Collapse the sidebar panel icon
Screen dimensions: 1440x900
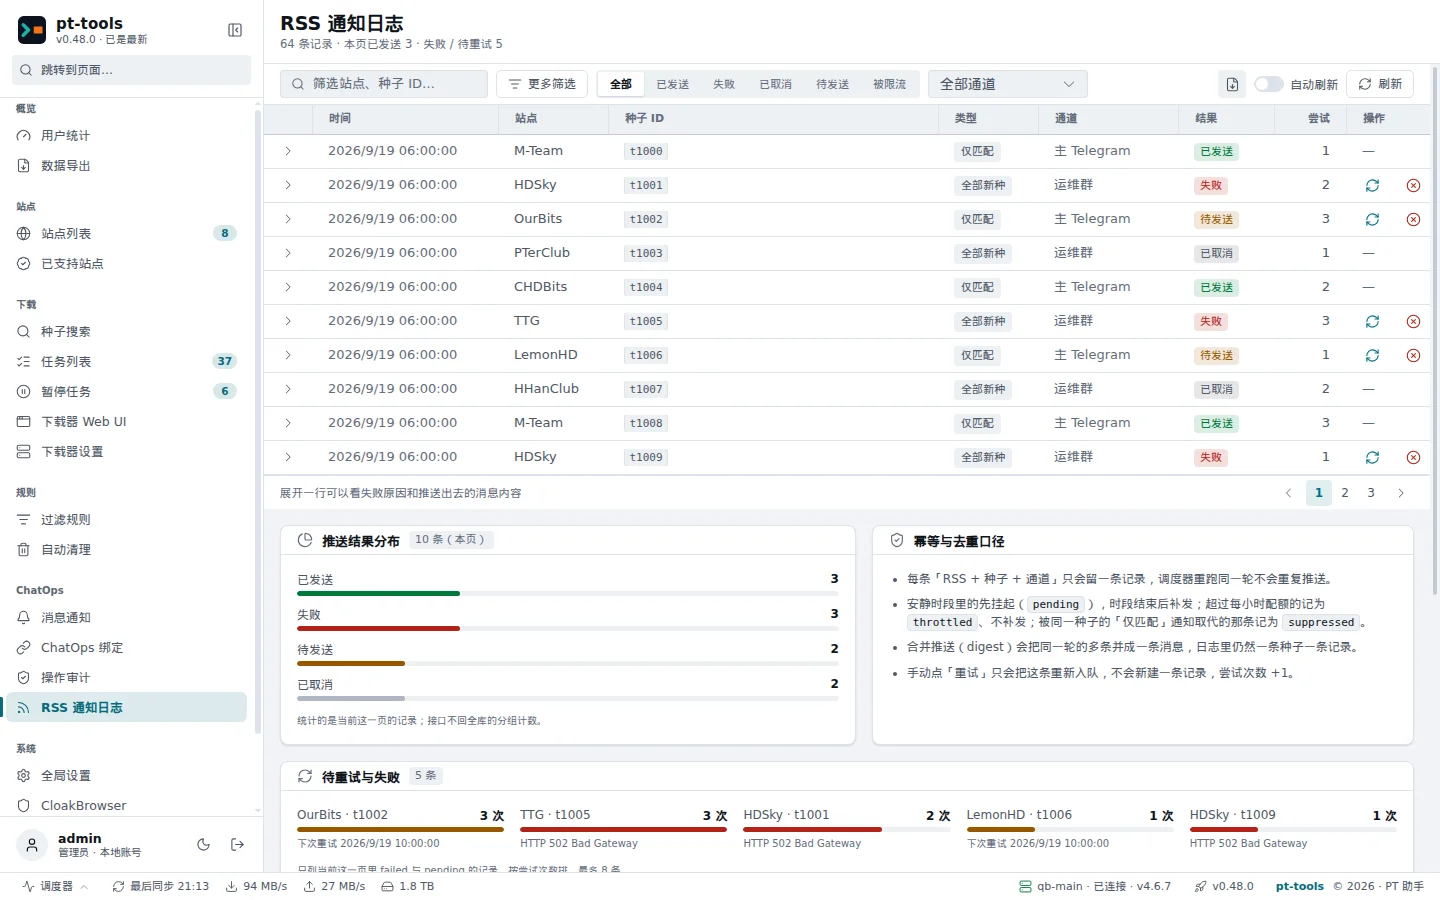235,30
